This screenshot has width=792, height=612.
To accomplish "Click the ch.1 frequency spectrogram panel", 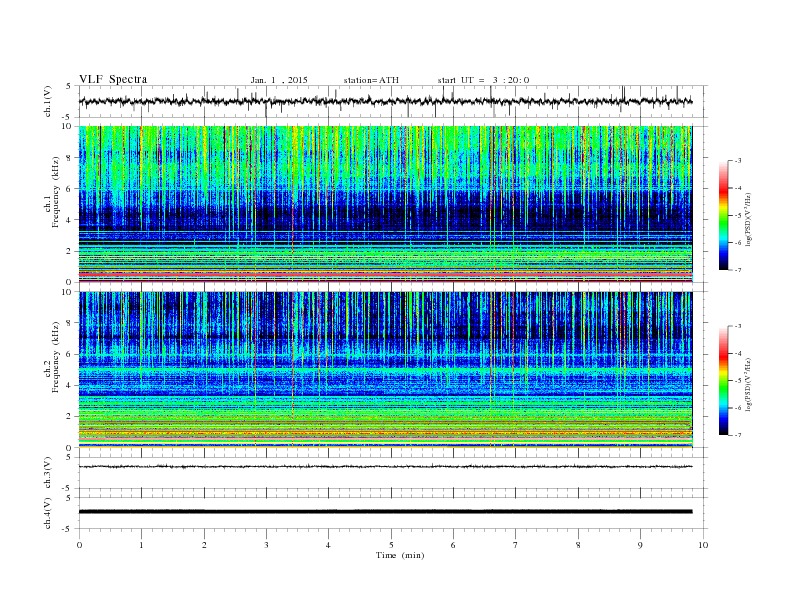I will click(x=386, y=204).
